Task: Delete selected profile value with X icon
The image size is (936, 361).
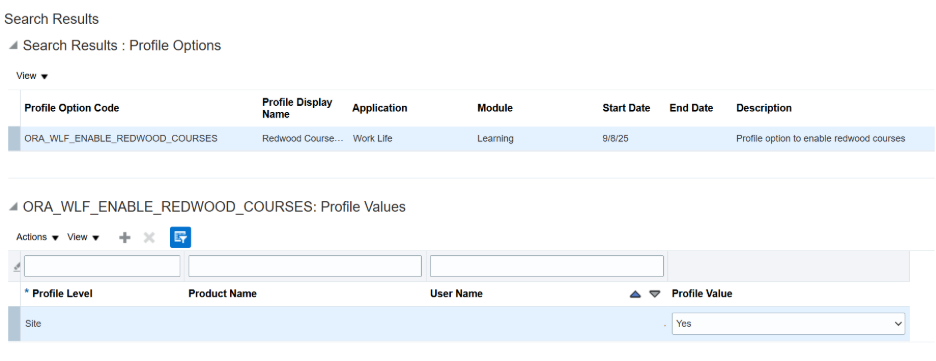Action: pyautogui.click(x=149, y=237)
